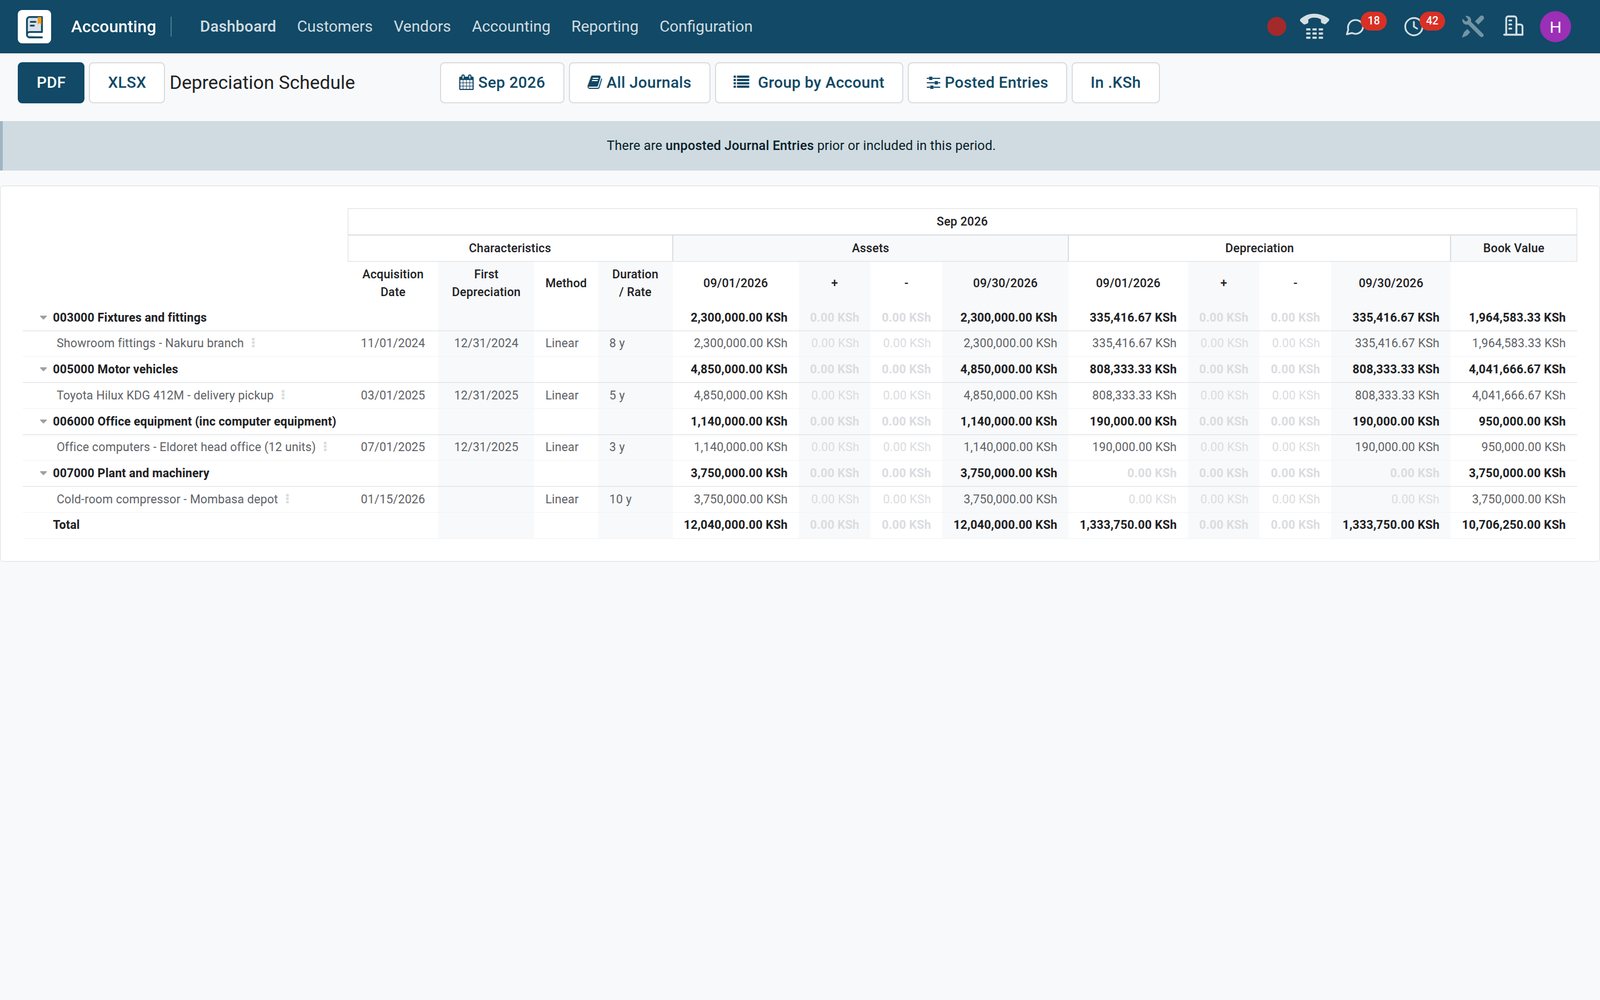The width and height of the screenshot is (1600, 1000).
Task: Open the Showroom fittings - Nakuru branch asset
Action: pos(150,343)
